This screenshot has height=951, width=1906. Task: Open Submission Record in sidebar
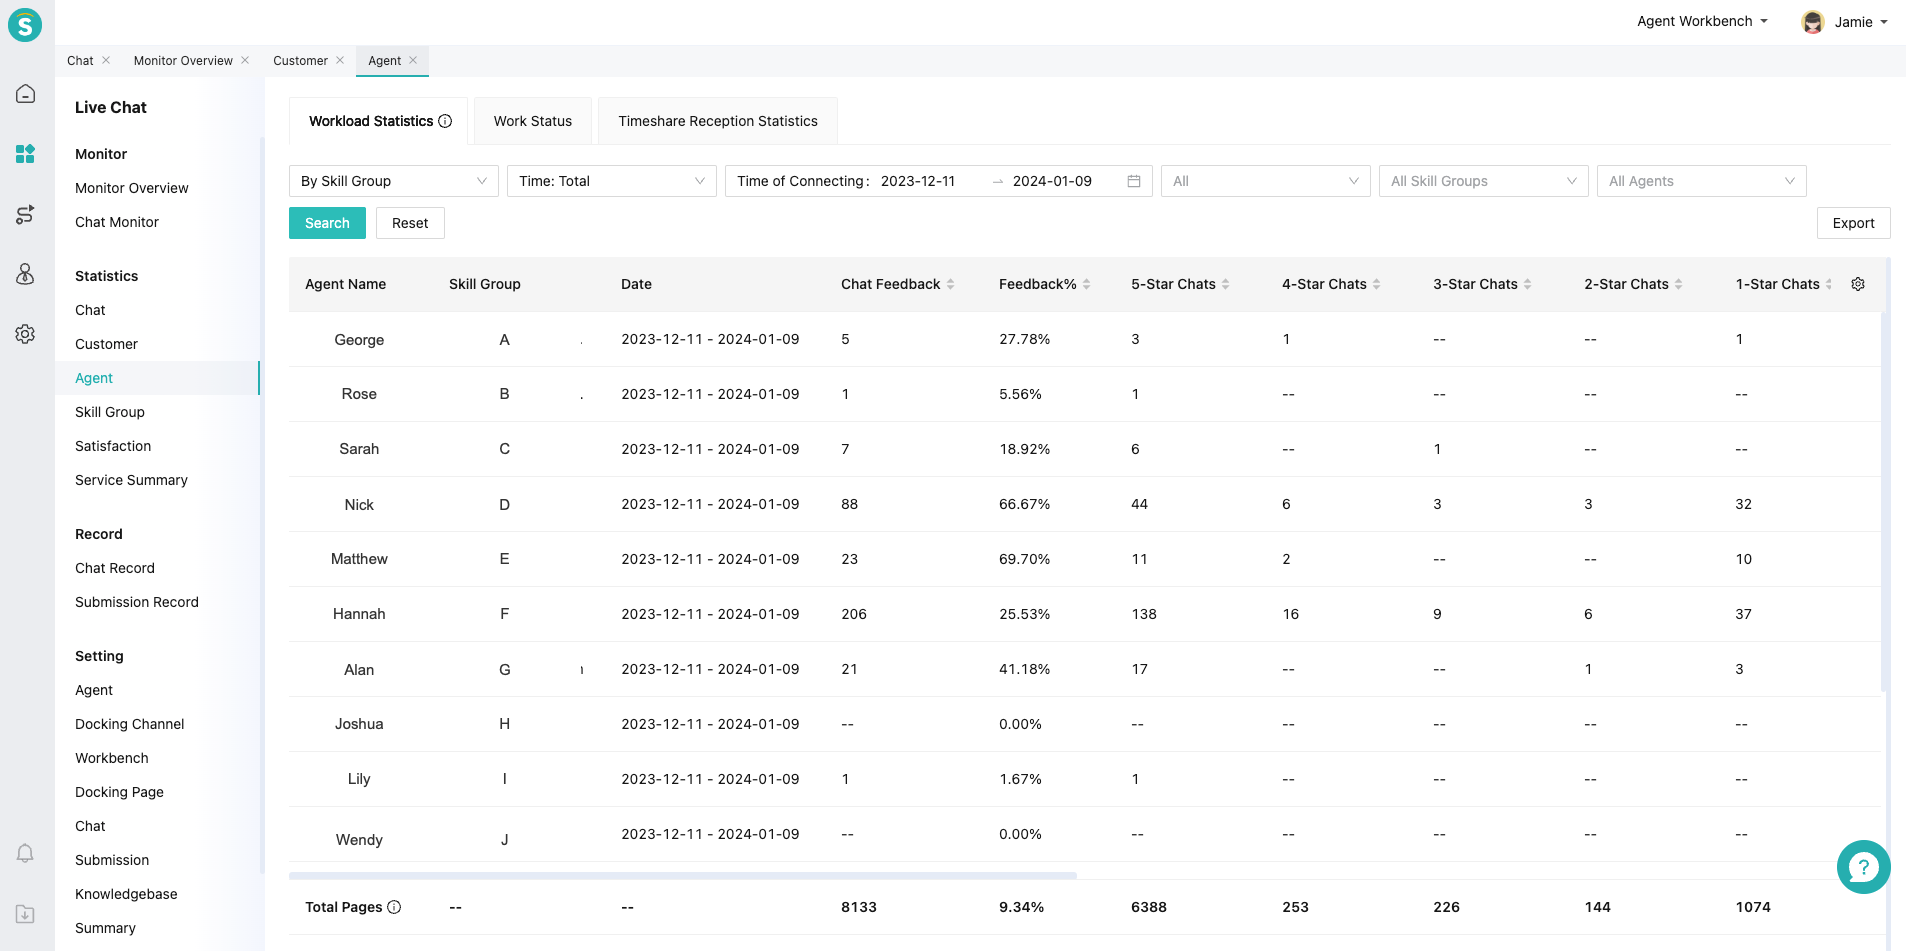pos(137,602)
